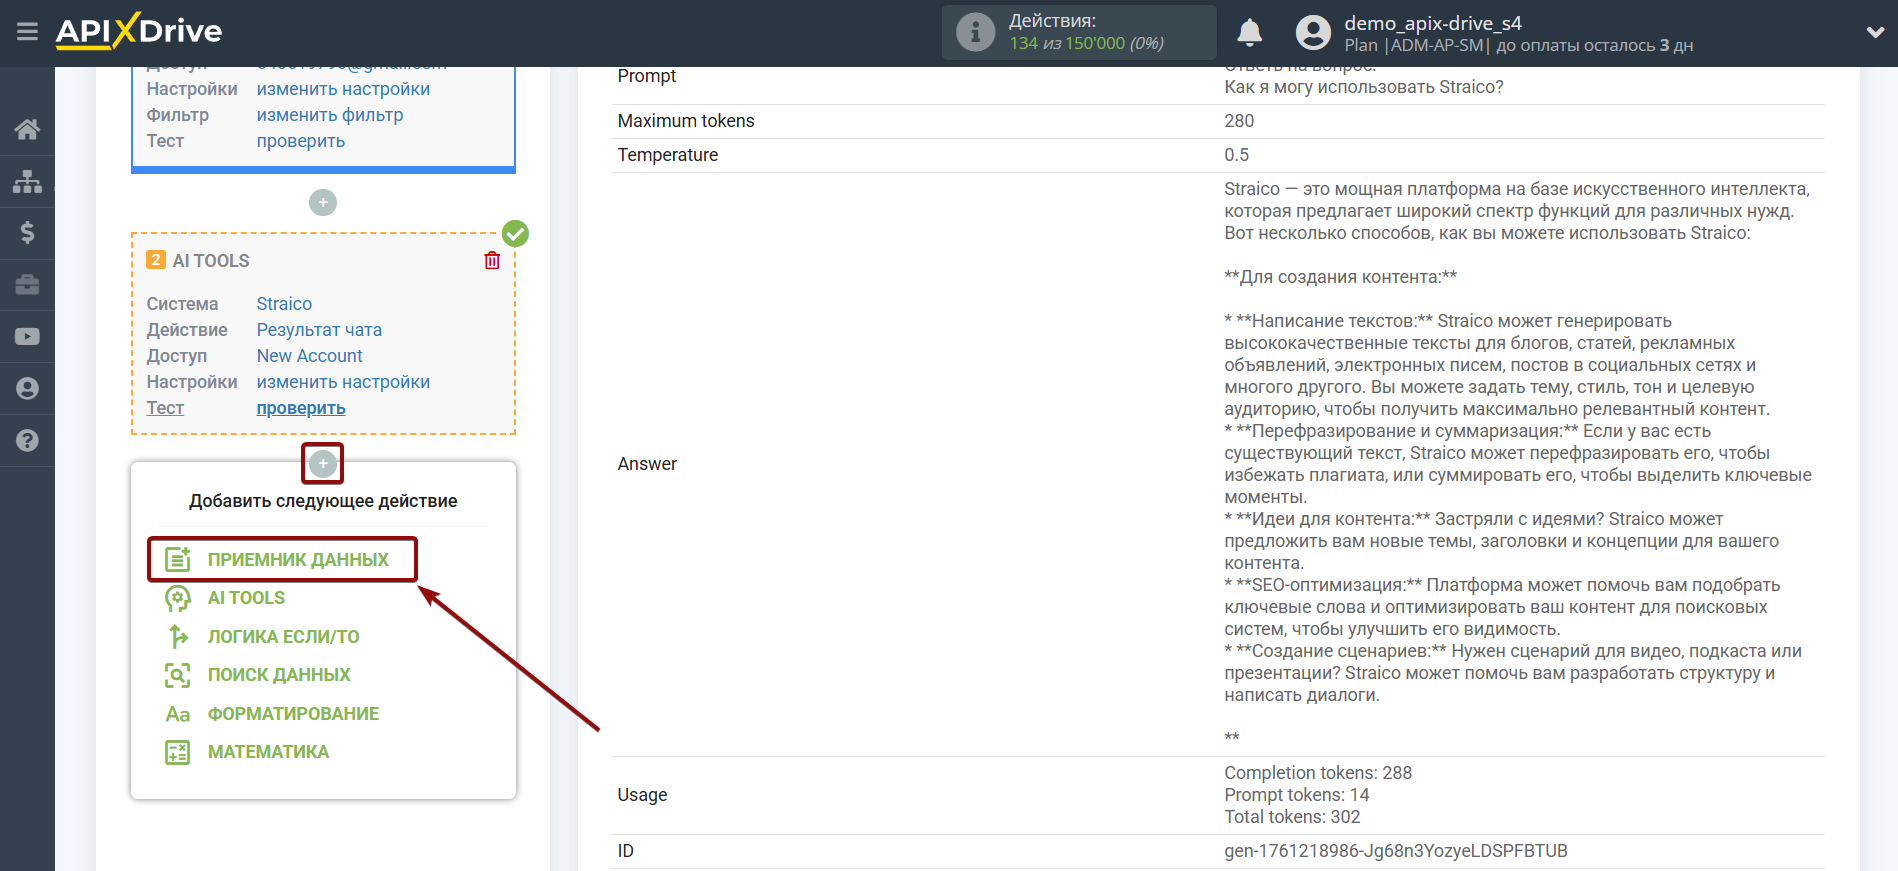This screenshot has height=871, width=1898.
Task: Open help question mark icon
Action: click(x=27, y=440)
